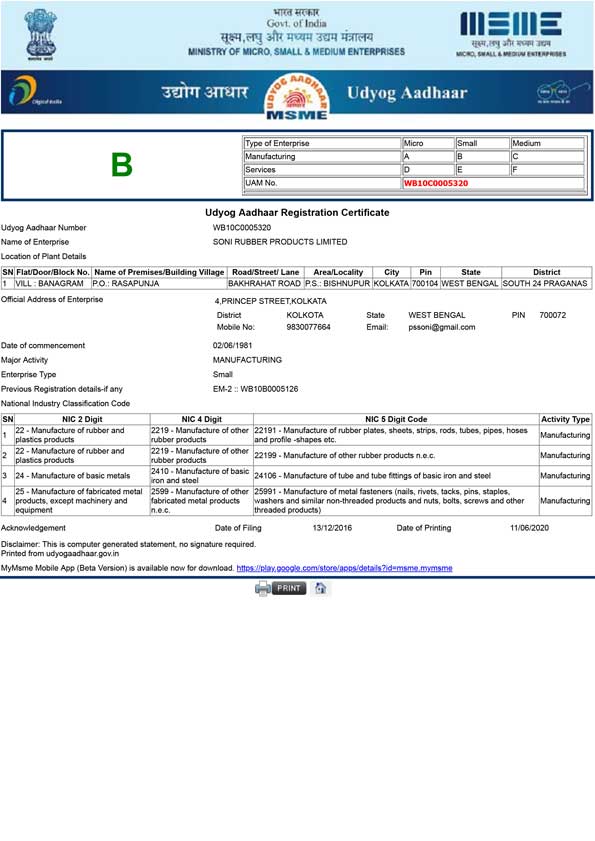Viewport: 595px width, 841px height.
Task: Click the printer icon beside PRINT
Action: tap(263, 588)
